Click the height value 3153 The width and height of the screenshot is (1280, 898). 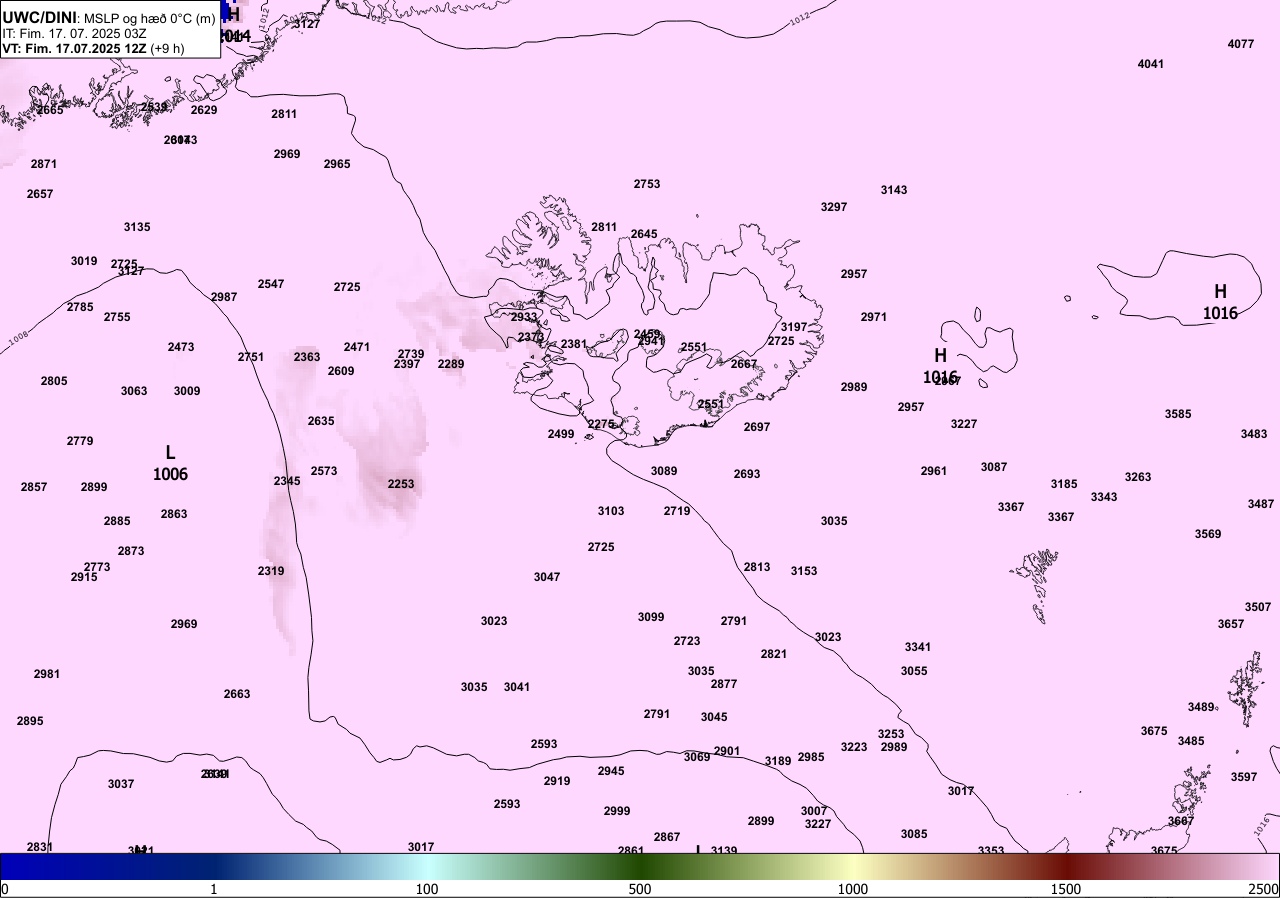click(804, 571)
